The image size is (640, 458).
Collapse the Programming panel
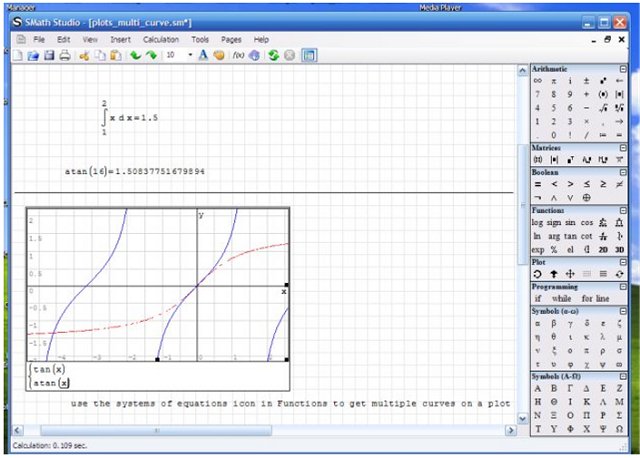(x=623, y=287)
